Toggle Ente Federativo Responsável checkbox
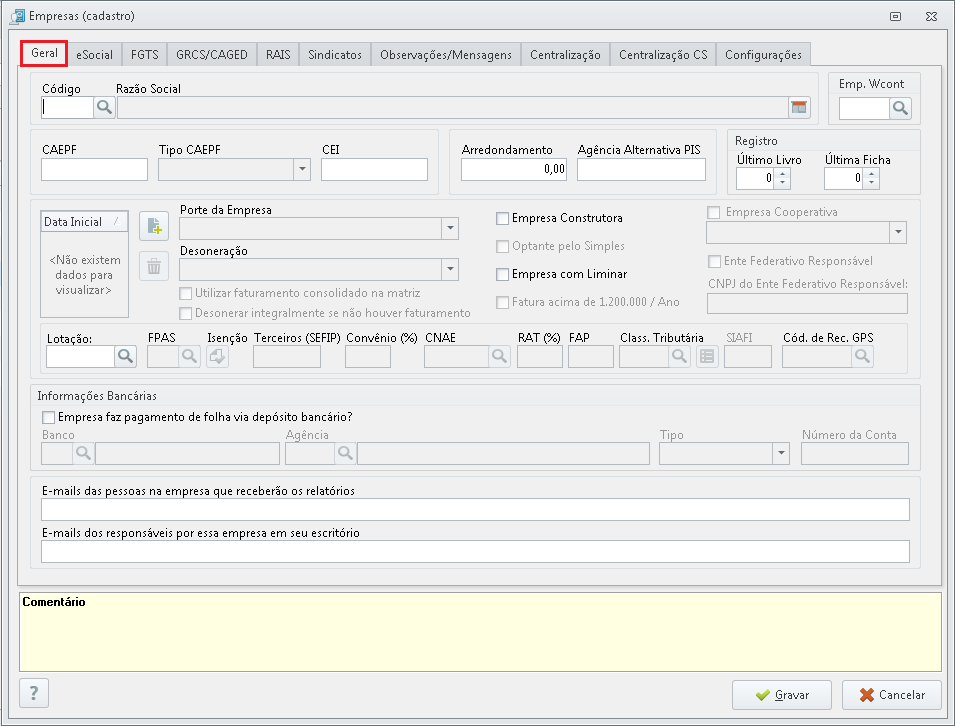 (714, 261)
